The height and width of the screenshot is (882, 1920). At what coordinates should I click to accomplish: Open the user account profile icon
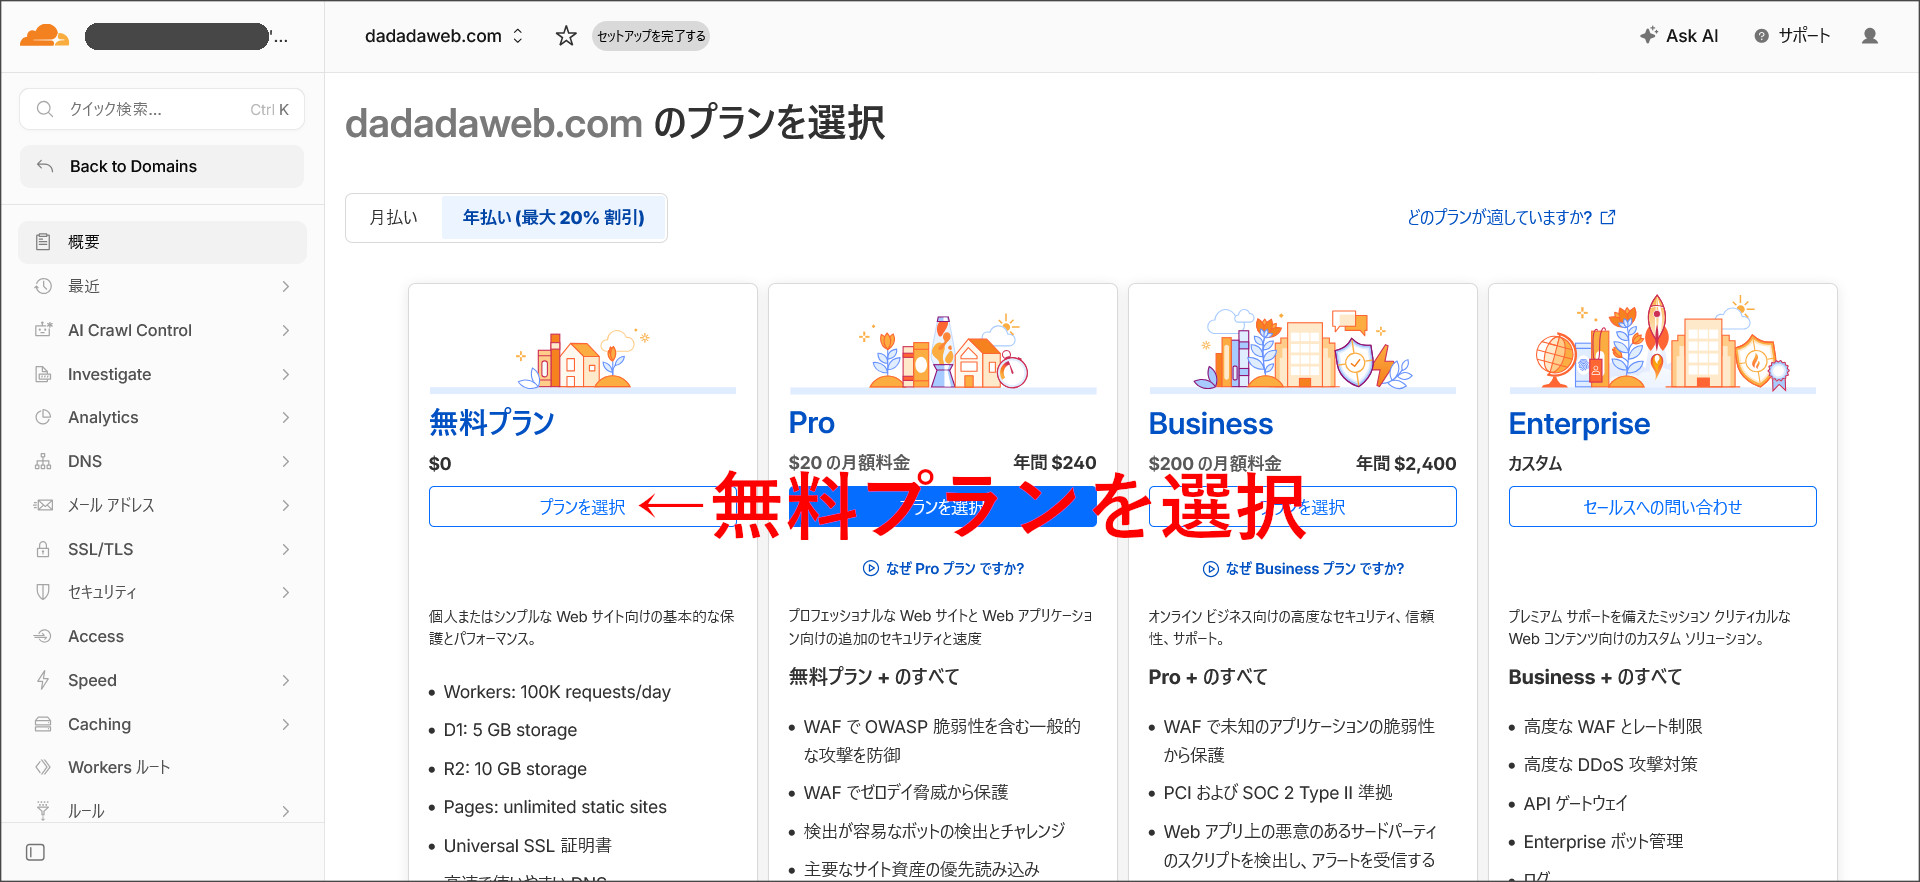pos(1870,36)
